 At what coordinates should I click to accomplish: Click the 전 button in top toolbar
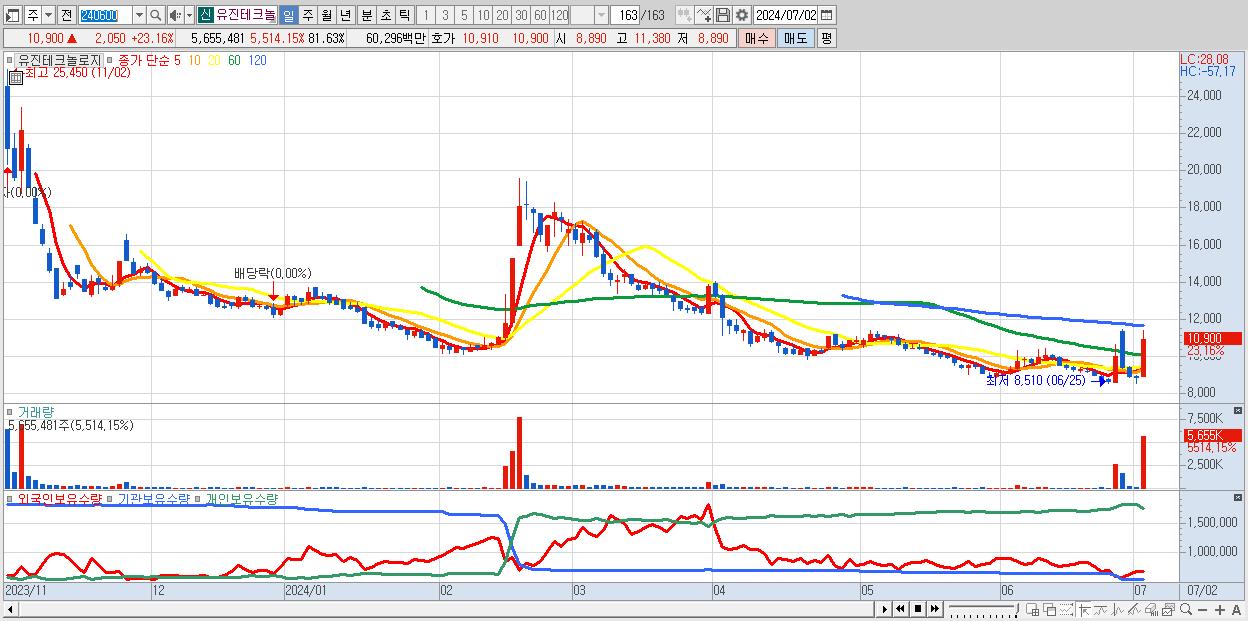[x=67, y=15]
